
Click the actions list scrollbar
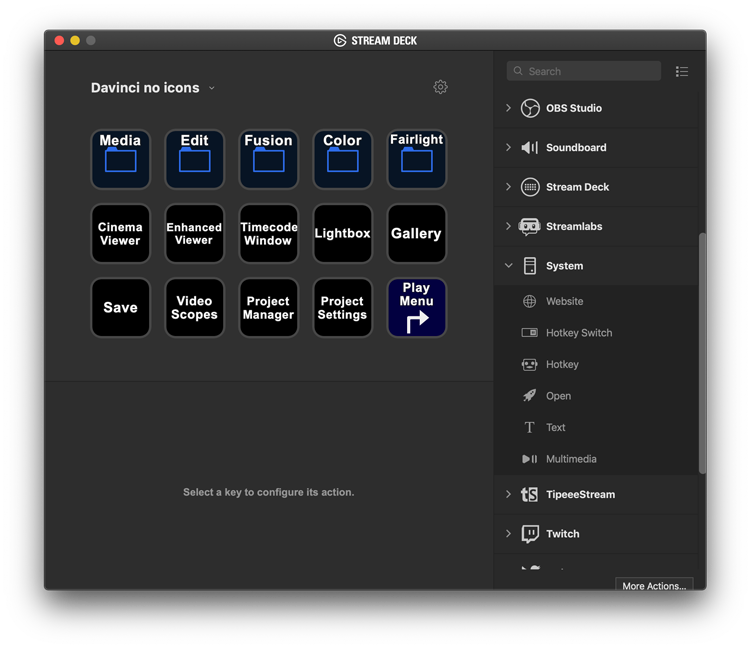point(702,353)
